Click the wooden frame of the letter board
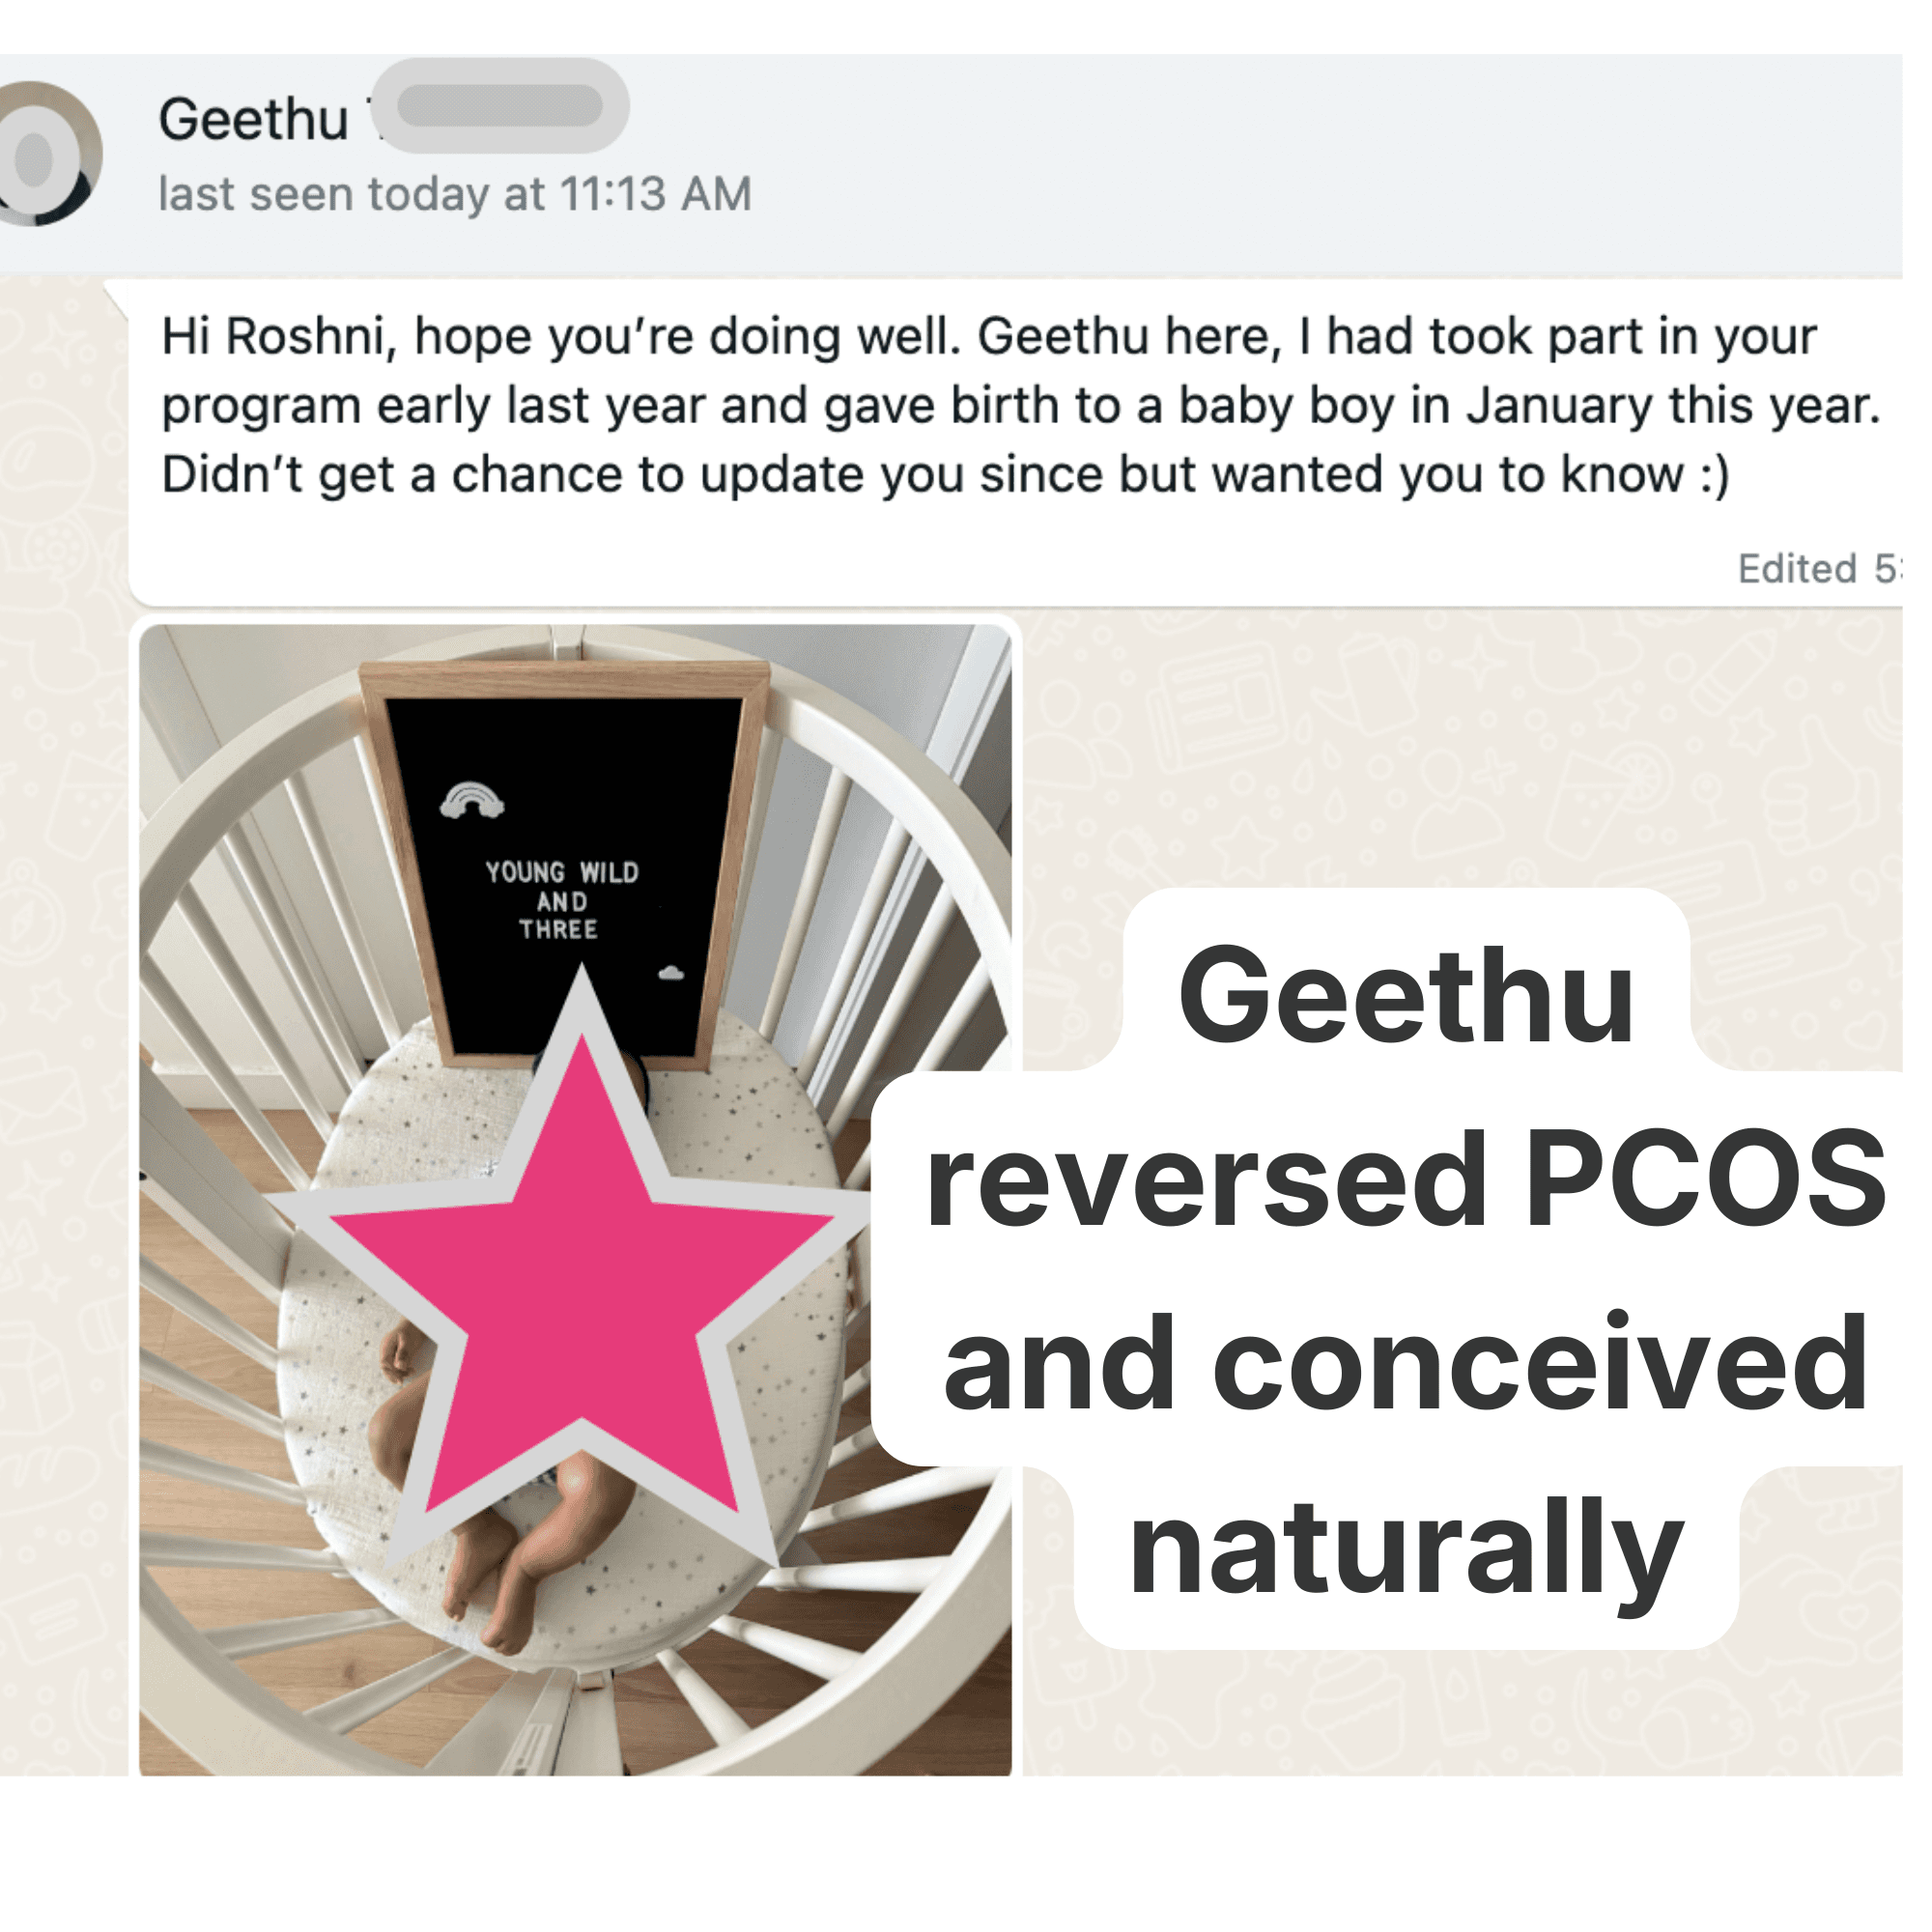 coord(565,678)
